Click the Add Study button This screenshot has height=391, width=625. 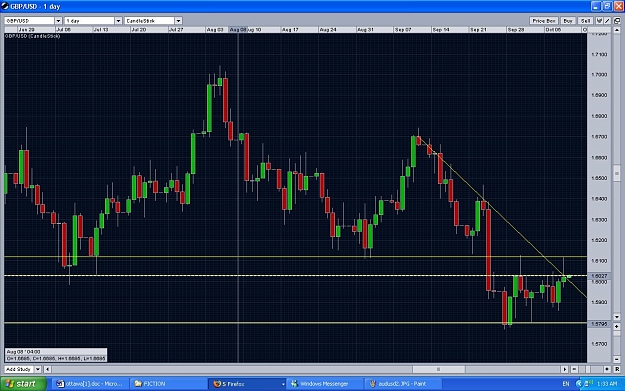[x=19, y=369]
